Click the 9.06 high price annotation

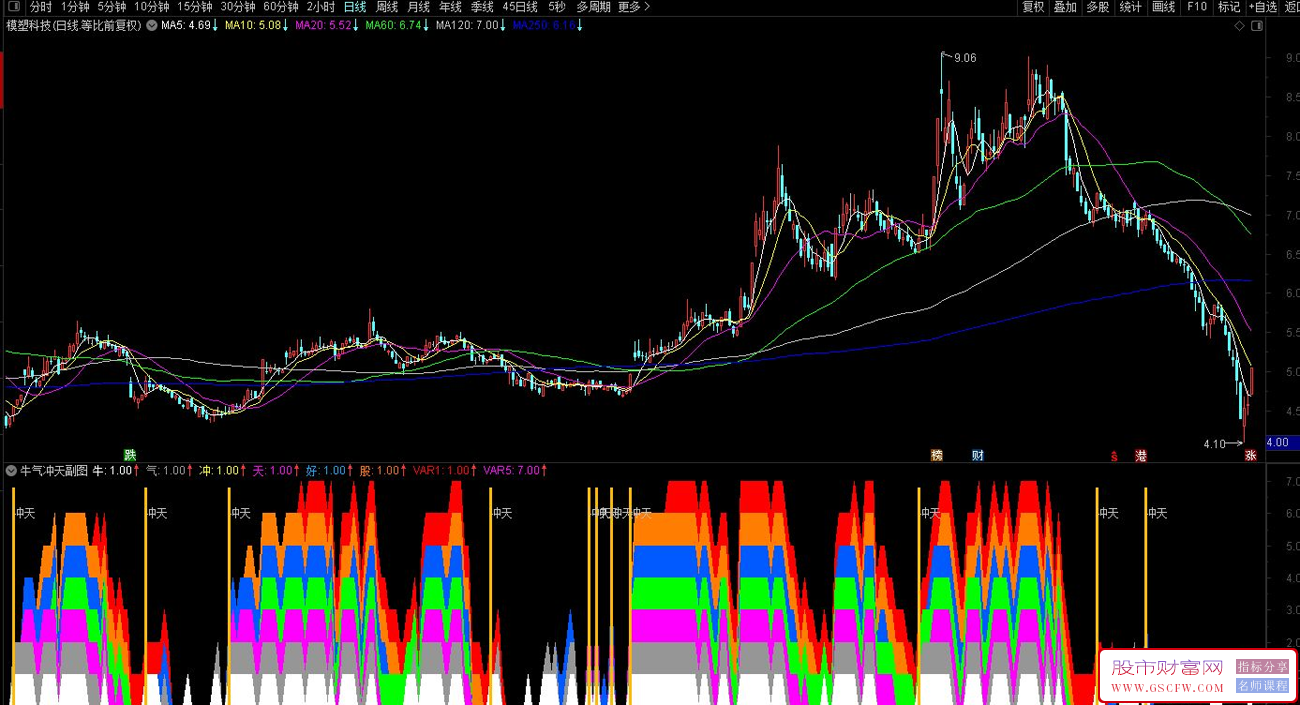(965, 58)
